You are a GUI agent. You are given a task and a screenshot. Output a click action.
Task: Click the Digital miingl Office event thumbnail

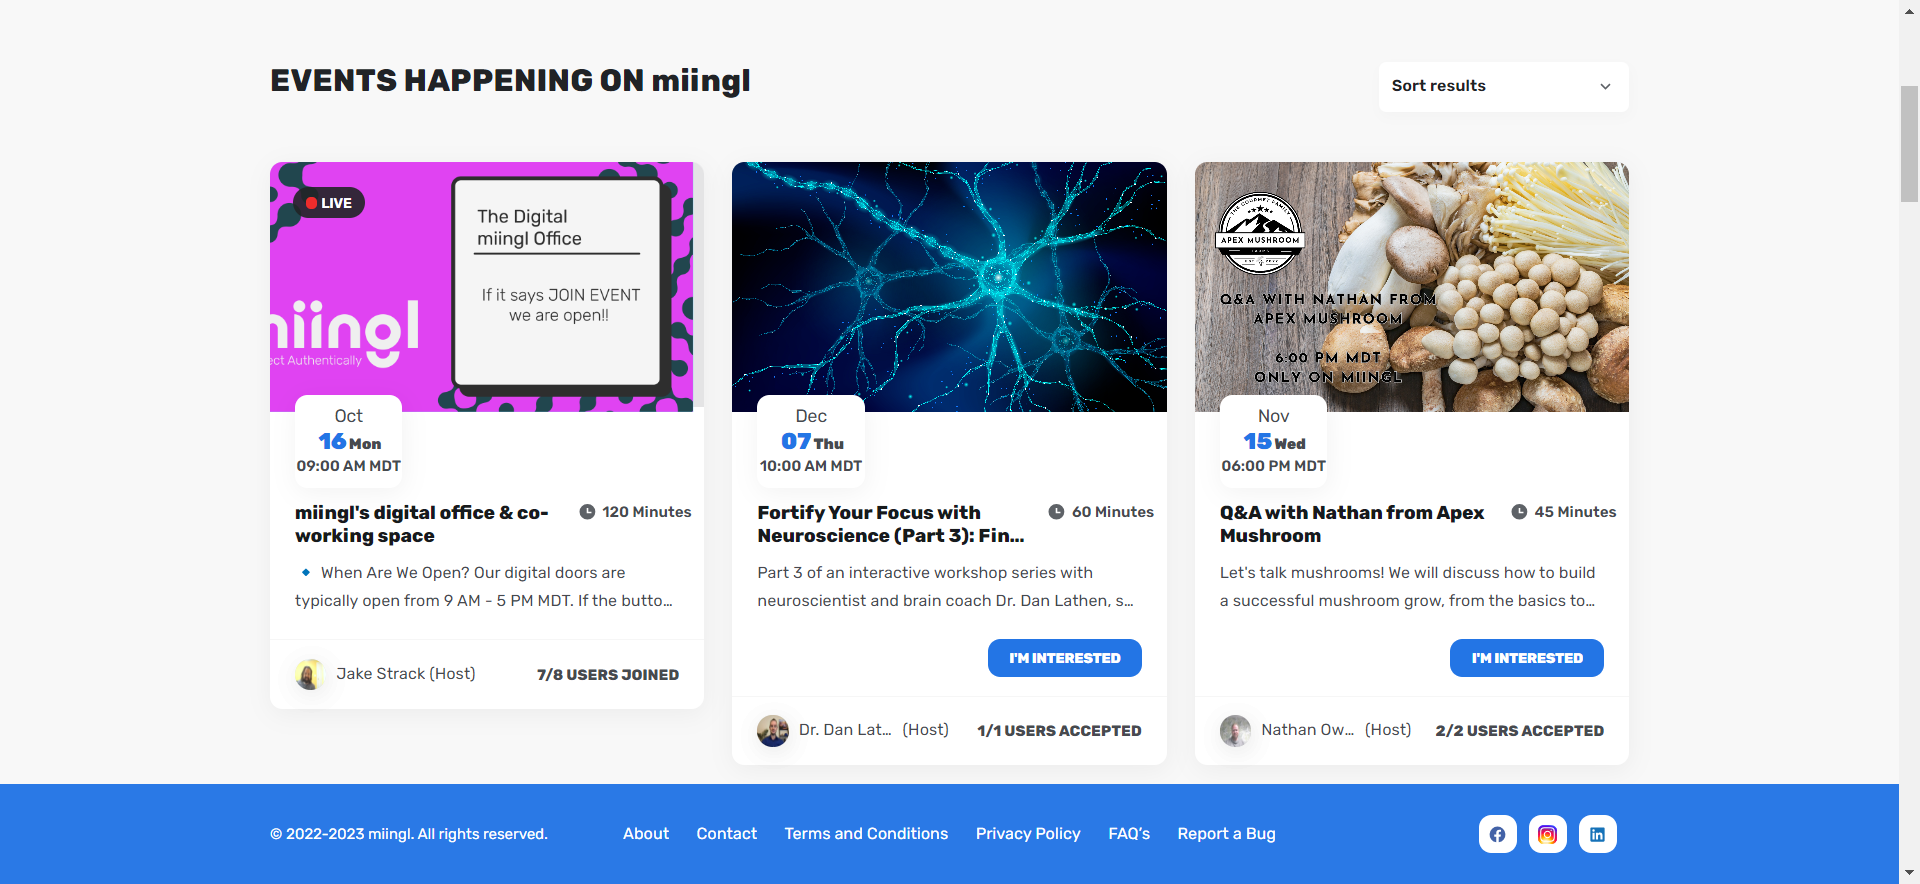coord(487,287)
